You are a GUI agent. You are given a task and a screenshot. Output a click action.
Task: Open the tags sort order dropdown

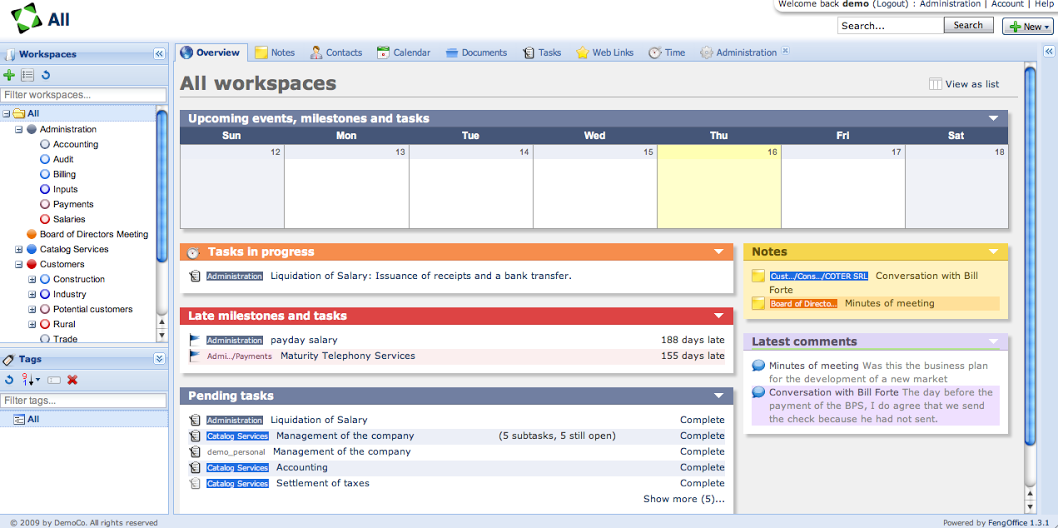(30, 380)
